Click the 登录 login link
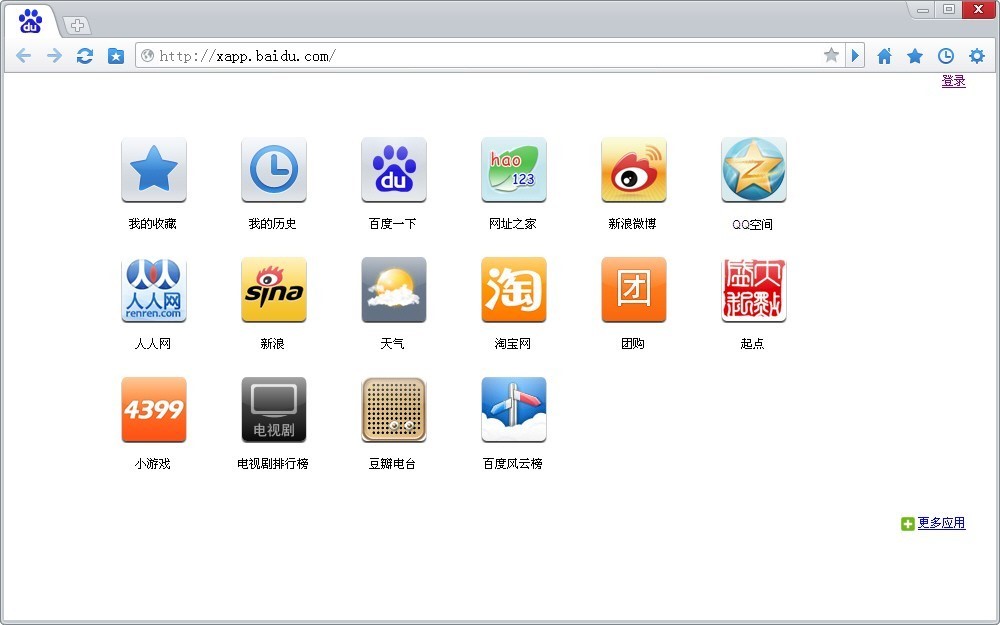This screenshot has height=625, width=1000. point(953,81)
